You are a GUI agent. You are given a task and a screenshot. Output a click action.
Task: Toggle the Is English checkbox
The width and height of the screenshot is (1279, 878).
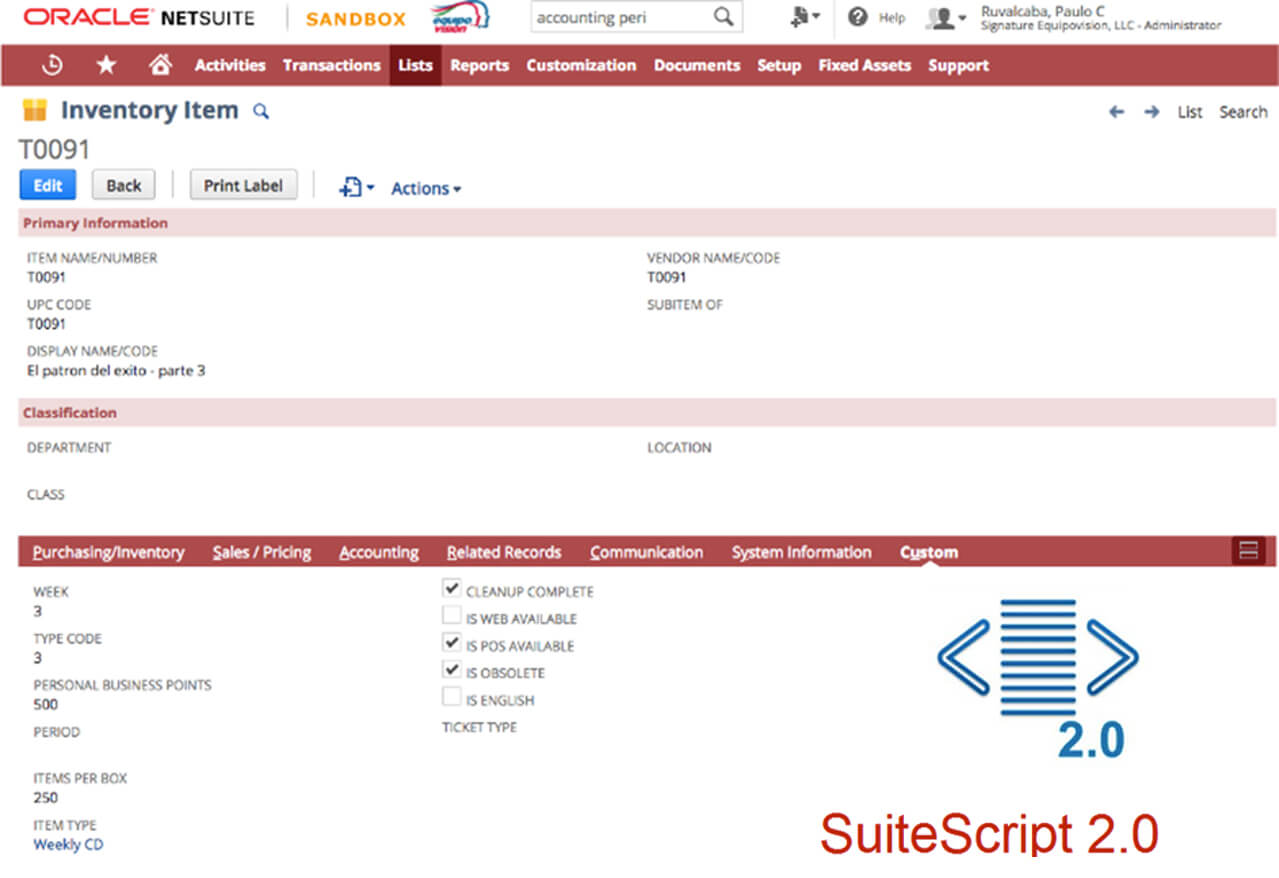452,697
